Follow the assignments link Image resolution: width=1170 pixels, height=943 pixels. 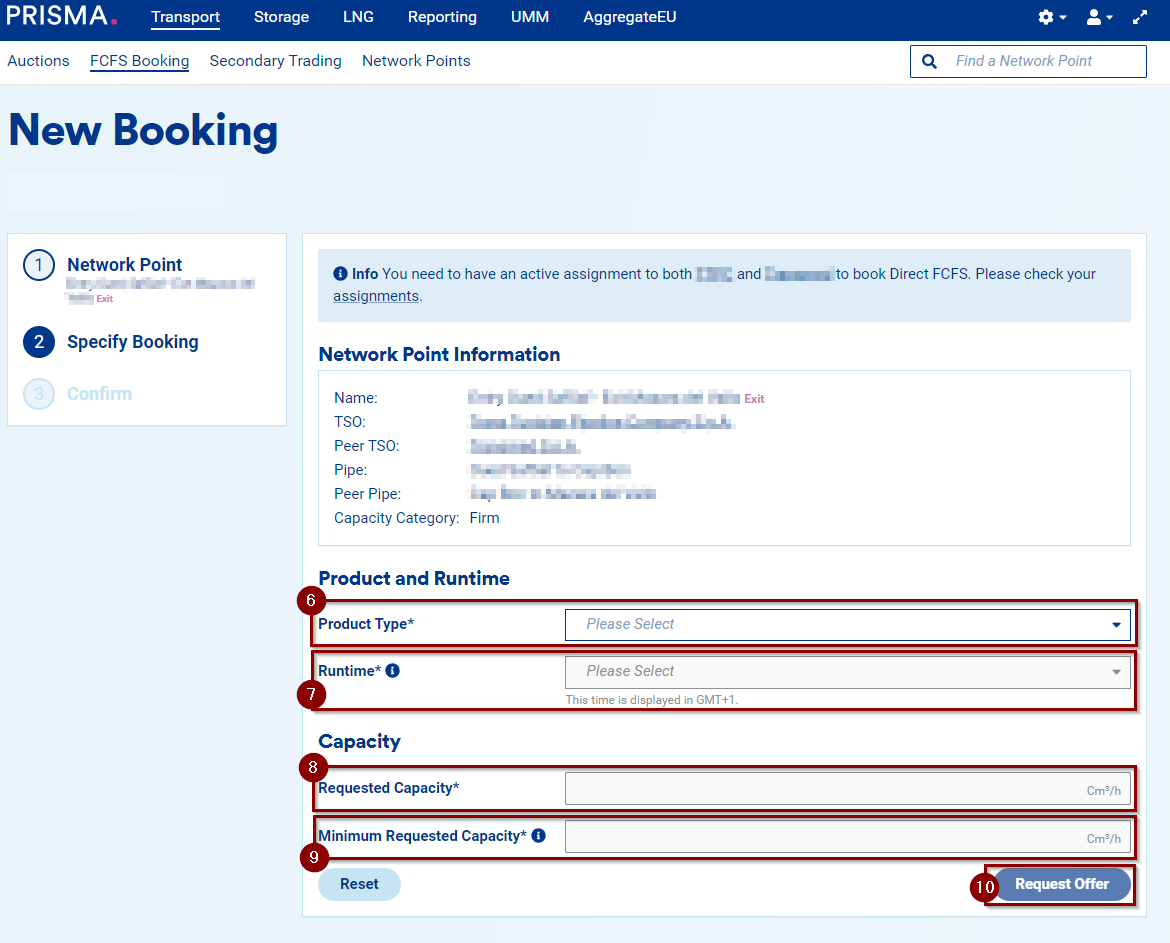coord(375,296)
